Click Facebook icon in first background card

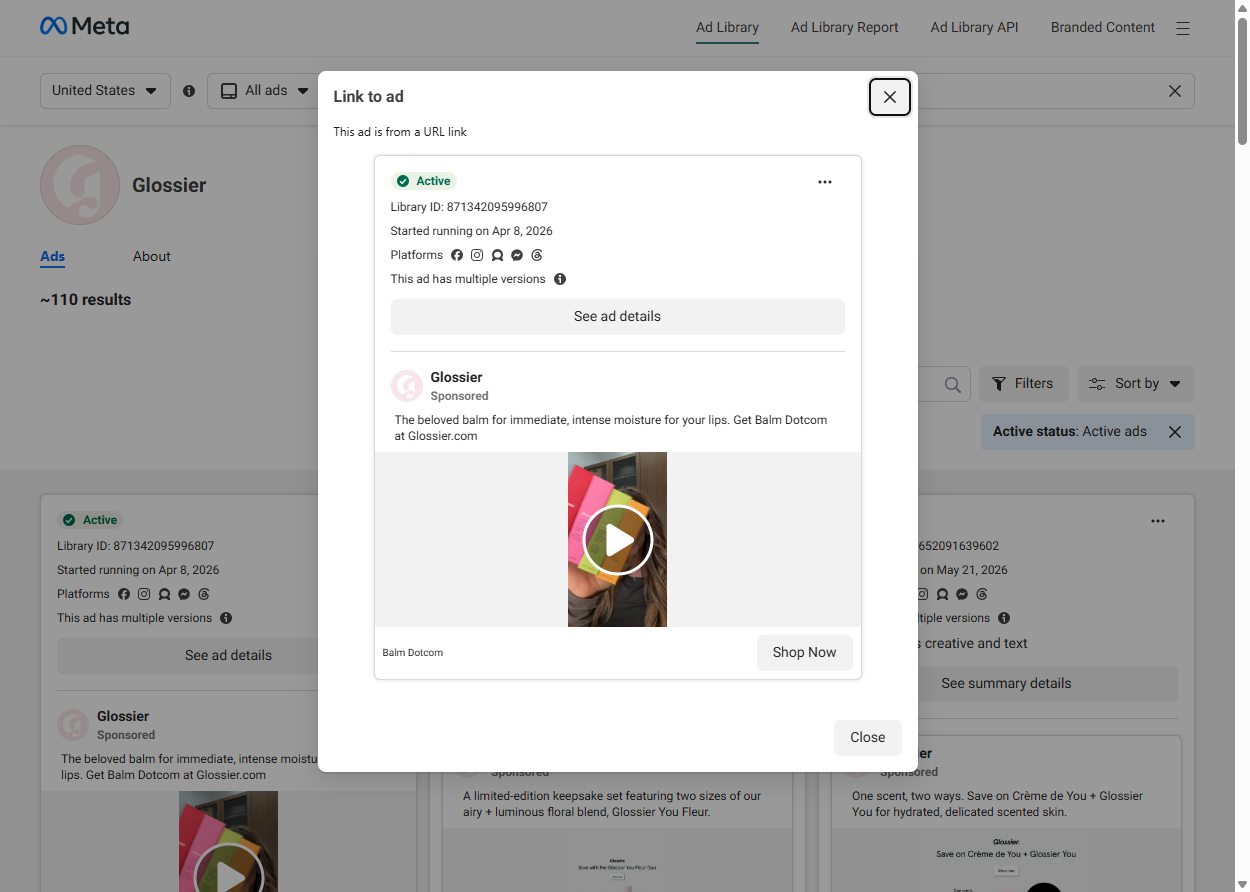(124, 594)
